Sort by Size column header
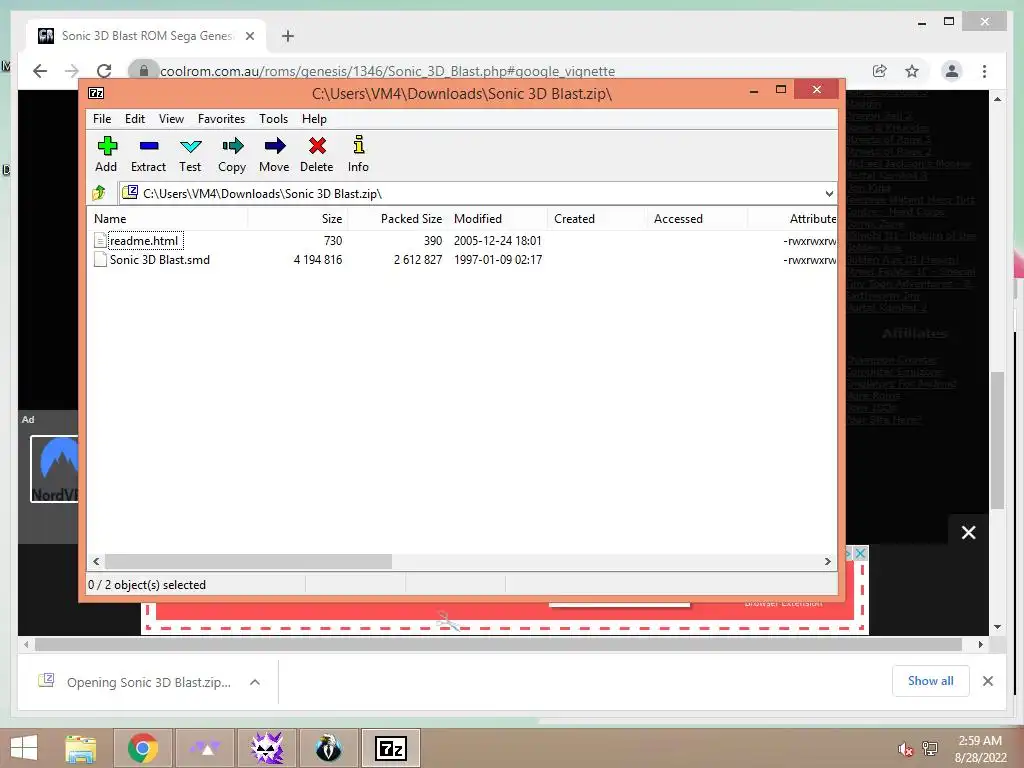This screenshot has width=1024, height=768. (297, 219)
